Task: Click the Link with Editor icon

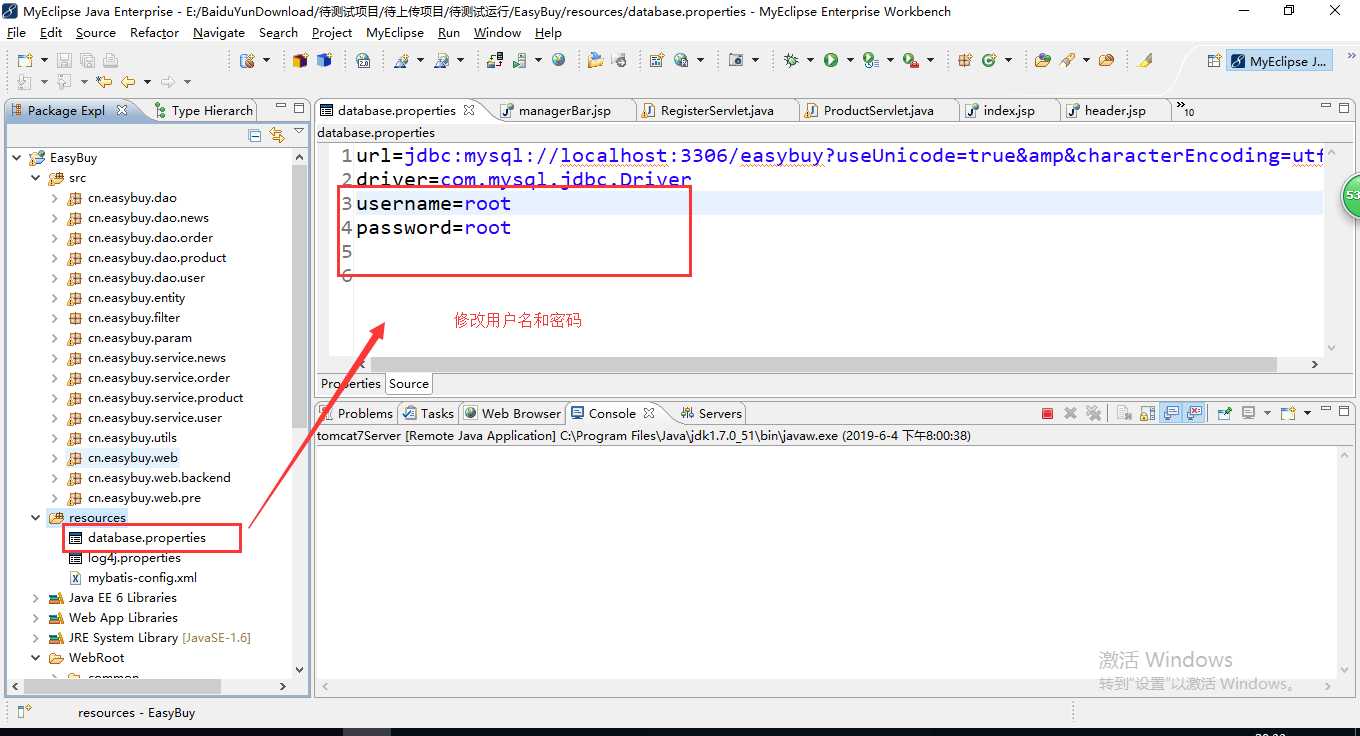Action: (276, 135)
